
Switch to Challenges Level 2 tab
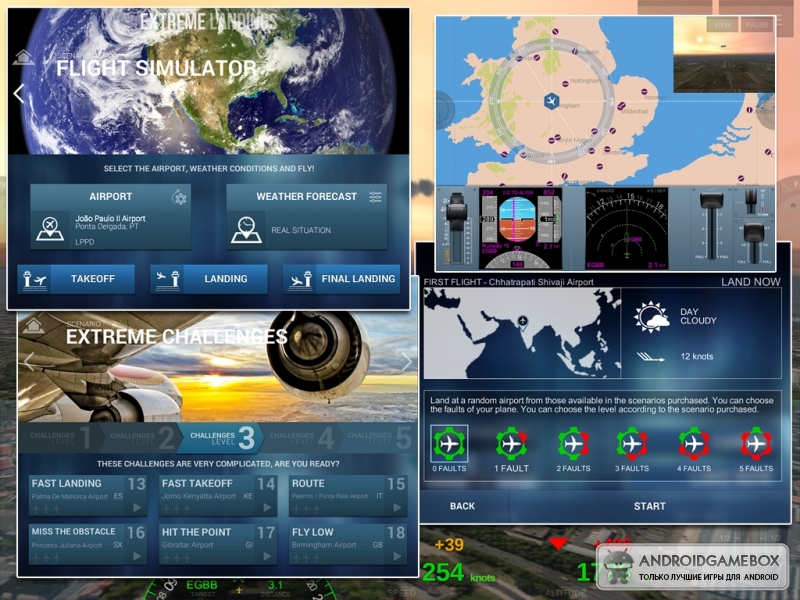point(140,438)
